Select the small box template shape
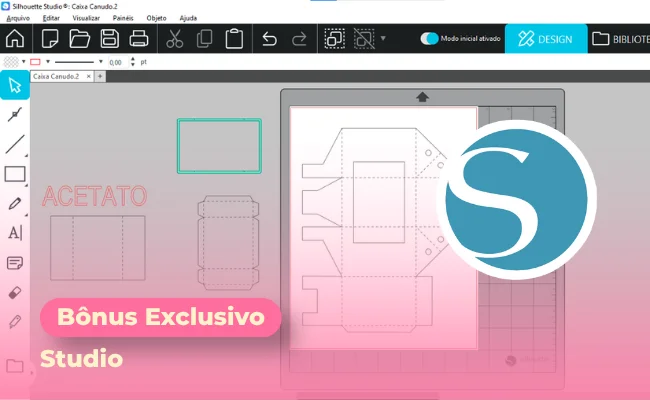 228,242
